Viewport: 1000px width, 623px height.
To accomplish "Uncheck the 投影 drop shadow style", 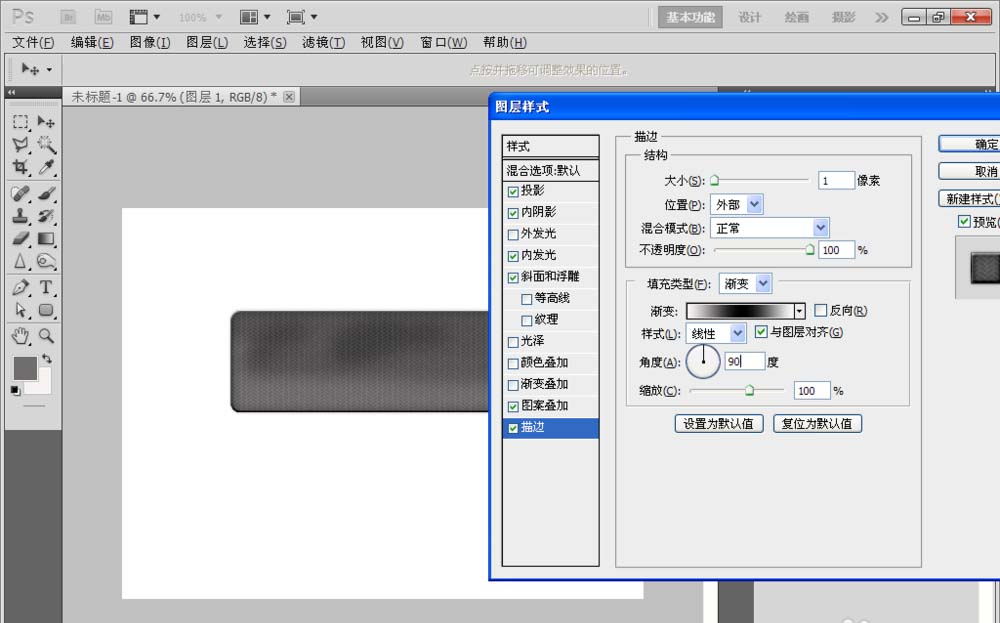I will click(514, 191).
